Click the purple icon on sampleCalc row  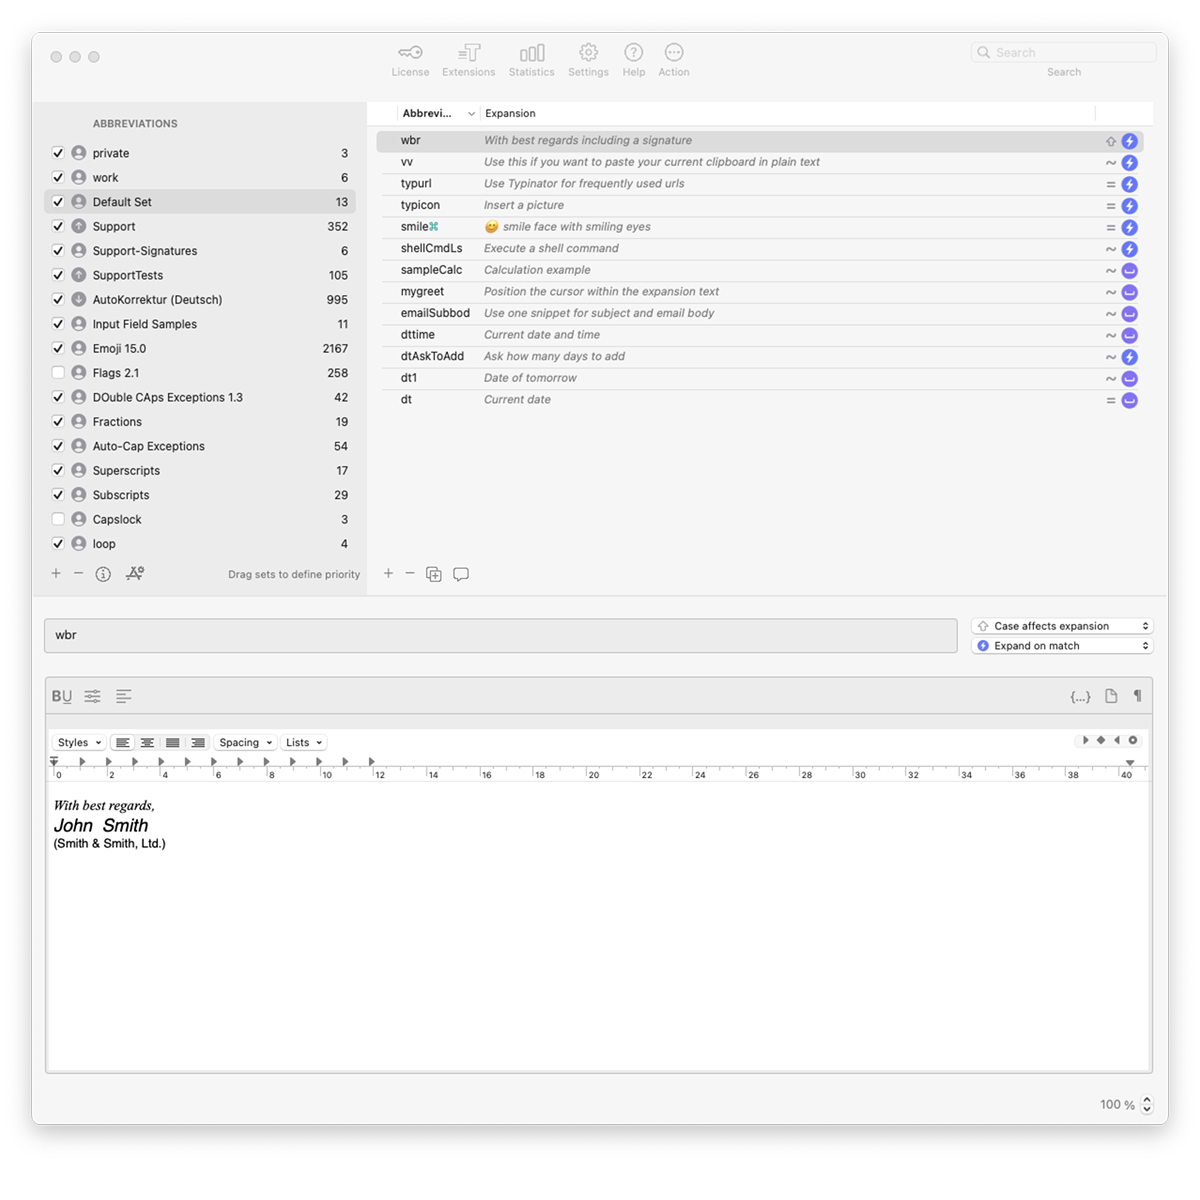coord(1129,271)
